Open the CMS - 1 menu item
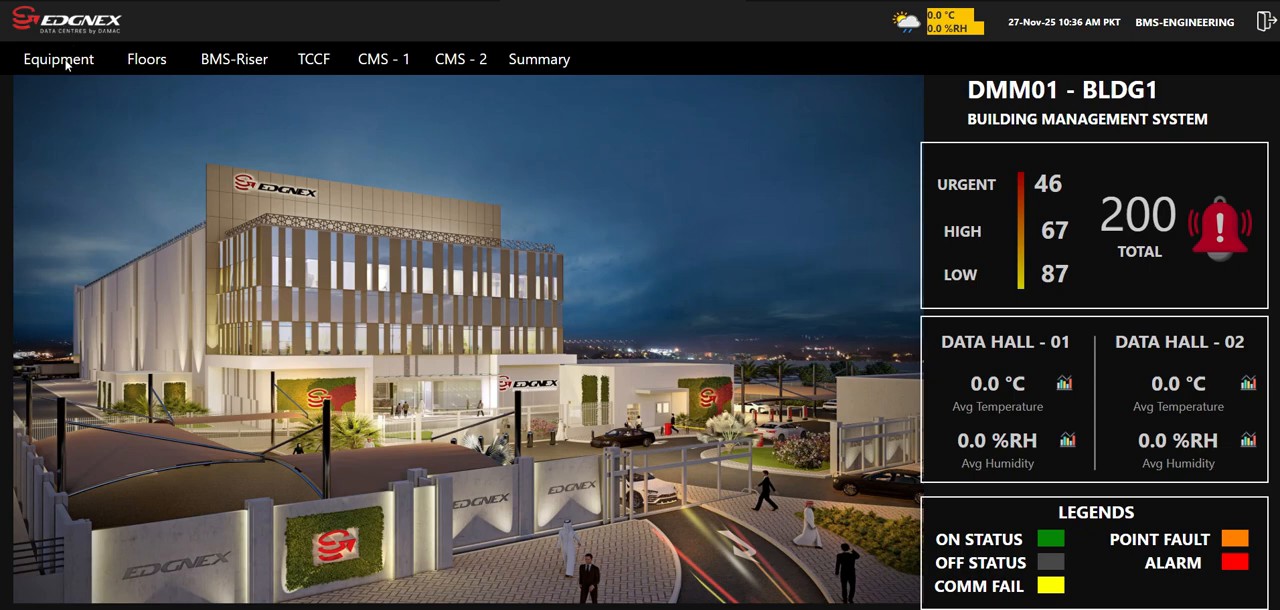 pyautogui.click(x=384, y=59)
